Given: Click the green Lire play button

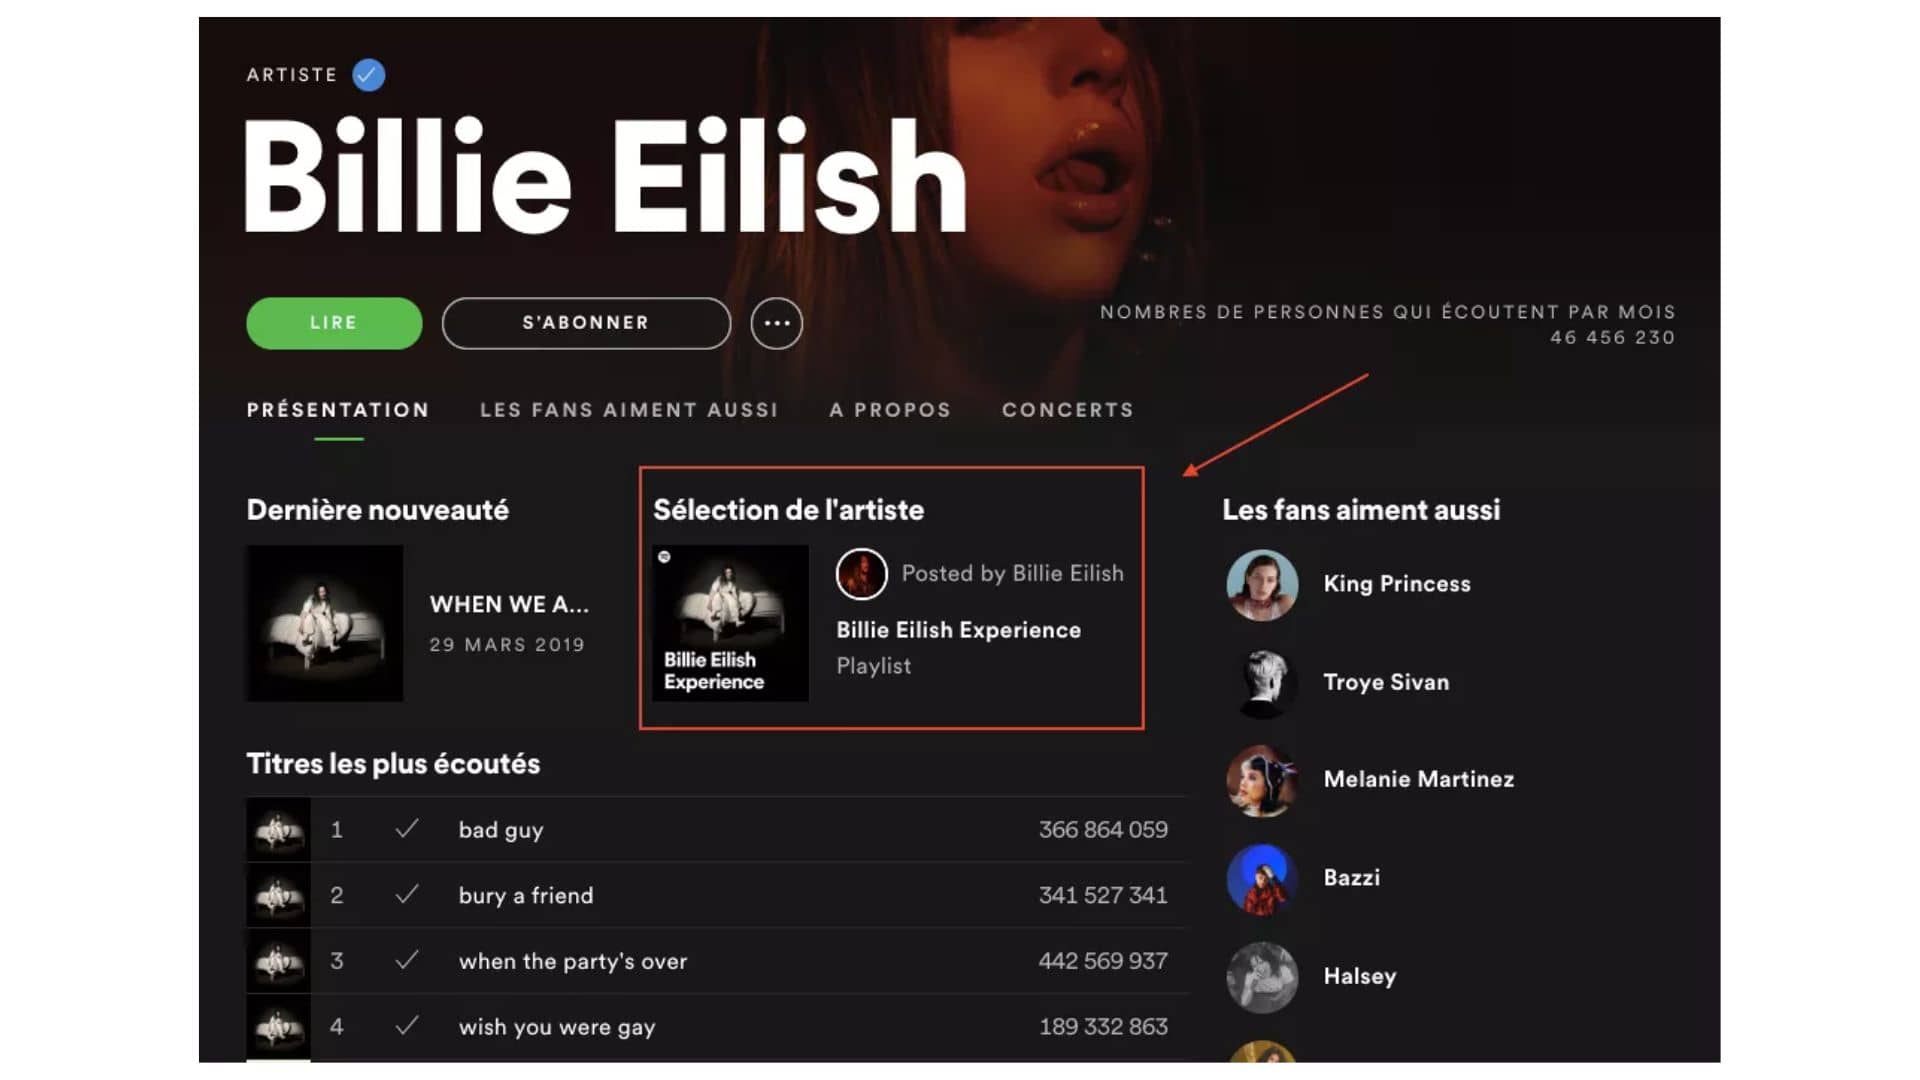Looking at the screenshot, I should (334, 323).
